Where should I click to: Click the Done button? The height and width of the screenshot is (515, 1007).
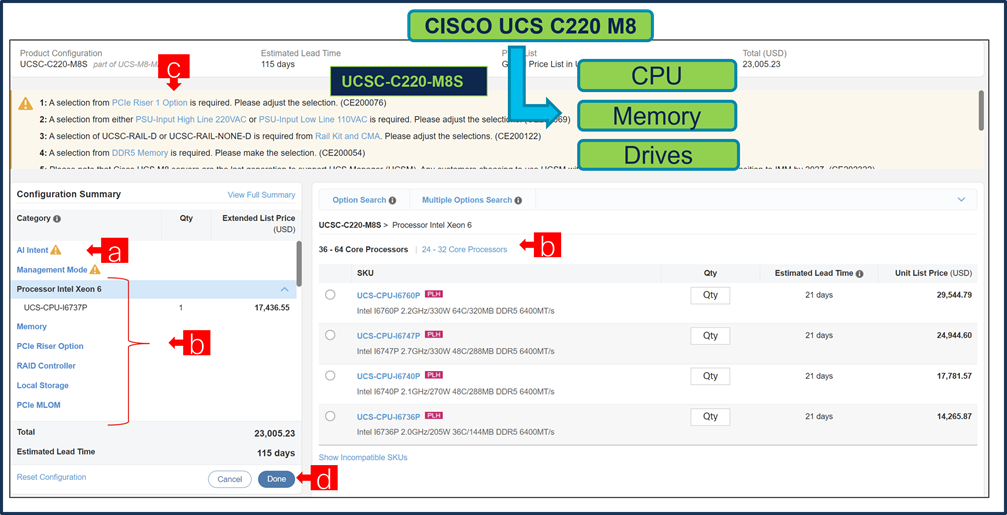pyautogui.click(x=276, y=479)
